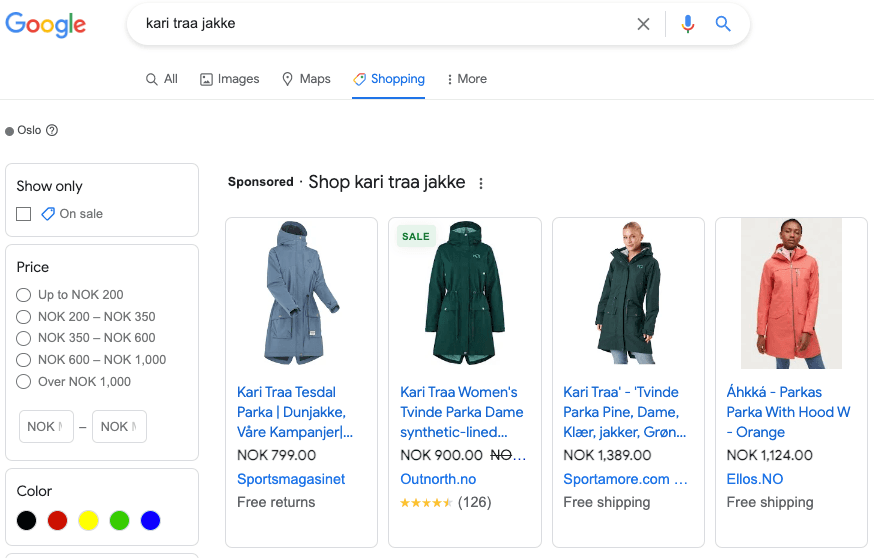This screenshot has height=558, width=874.
Task: Clear the search query with X icon
Action: click(x=643, y=24)
